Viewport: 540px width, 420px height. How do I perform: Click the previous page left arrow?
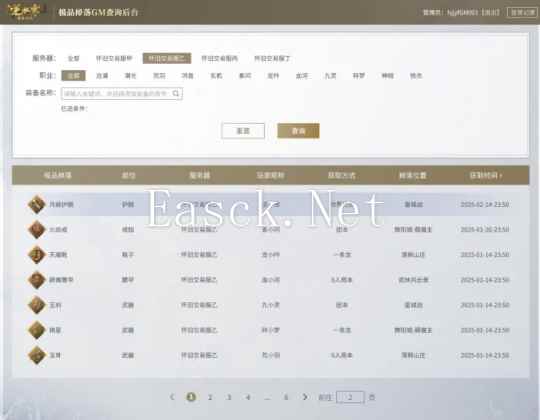(x=172, y=397)
